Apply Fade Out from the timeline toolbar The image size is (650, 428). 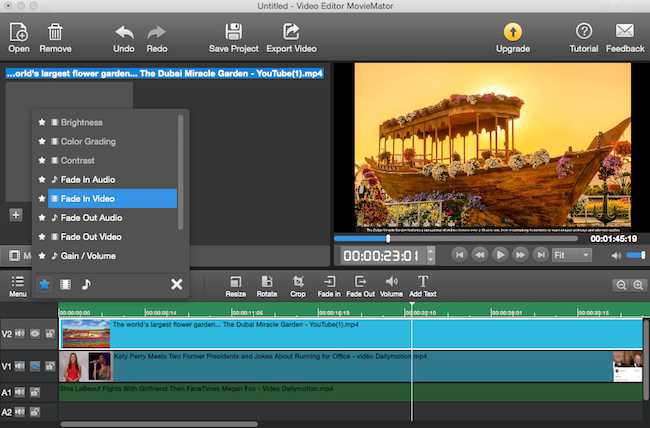pos(360,286)
